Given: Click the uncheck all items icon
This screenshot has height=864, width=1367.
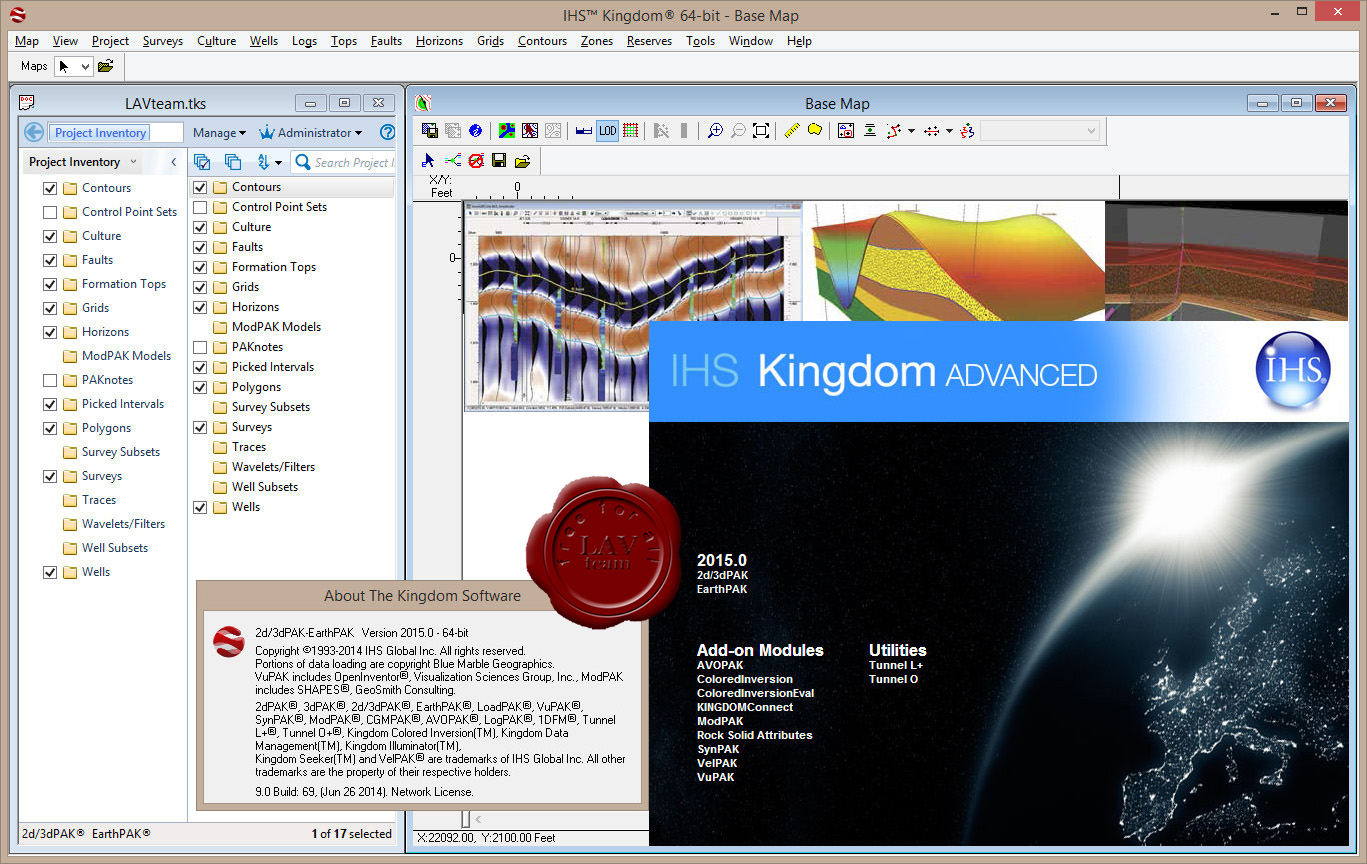Looking at the screenshot, I should [x=233, y=162].
